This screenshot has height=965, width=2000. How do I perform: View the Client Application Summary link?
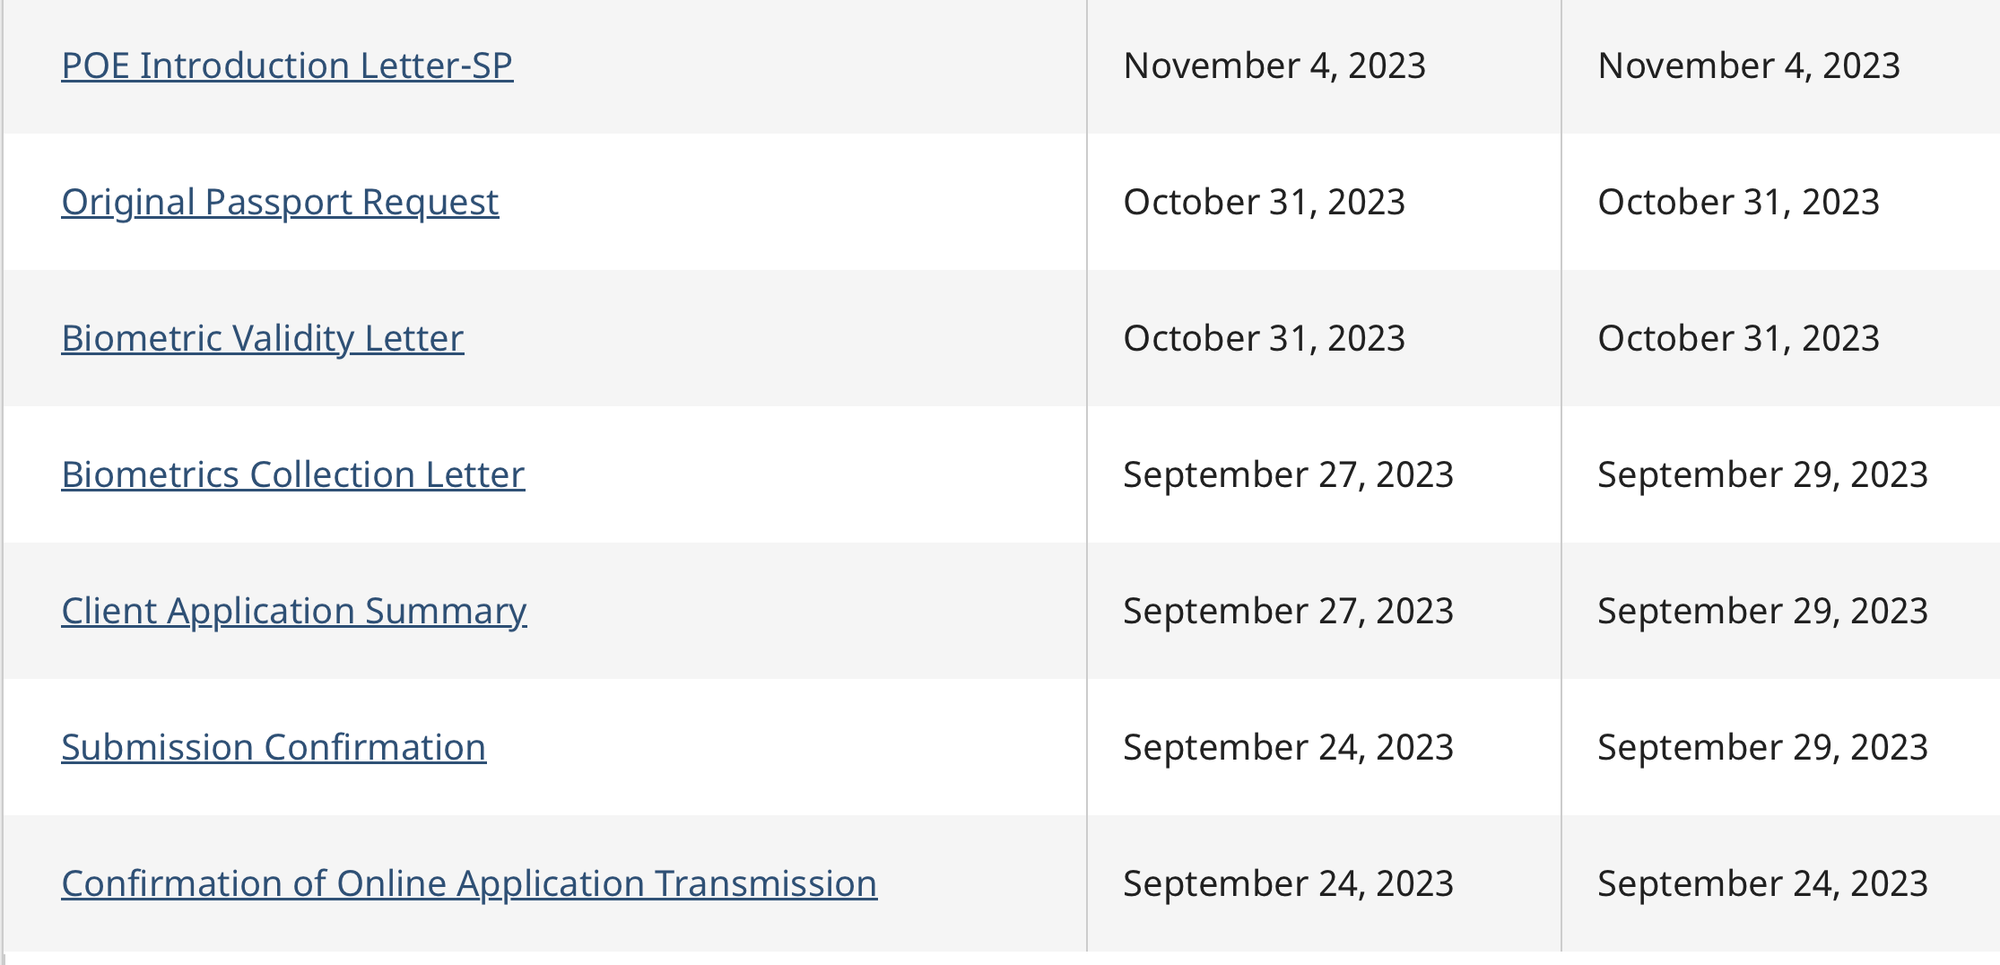coord(294,611)
